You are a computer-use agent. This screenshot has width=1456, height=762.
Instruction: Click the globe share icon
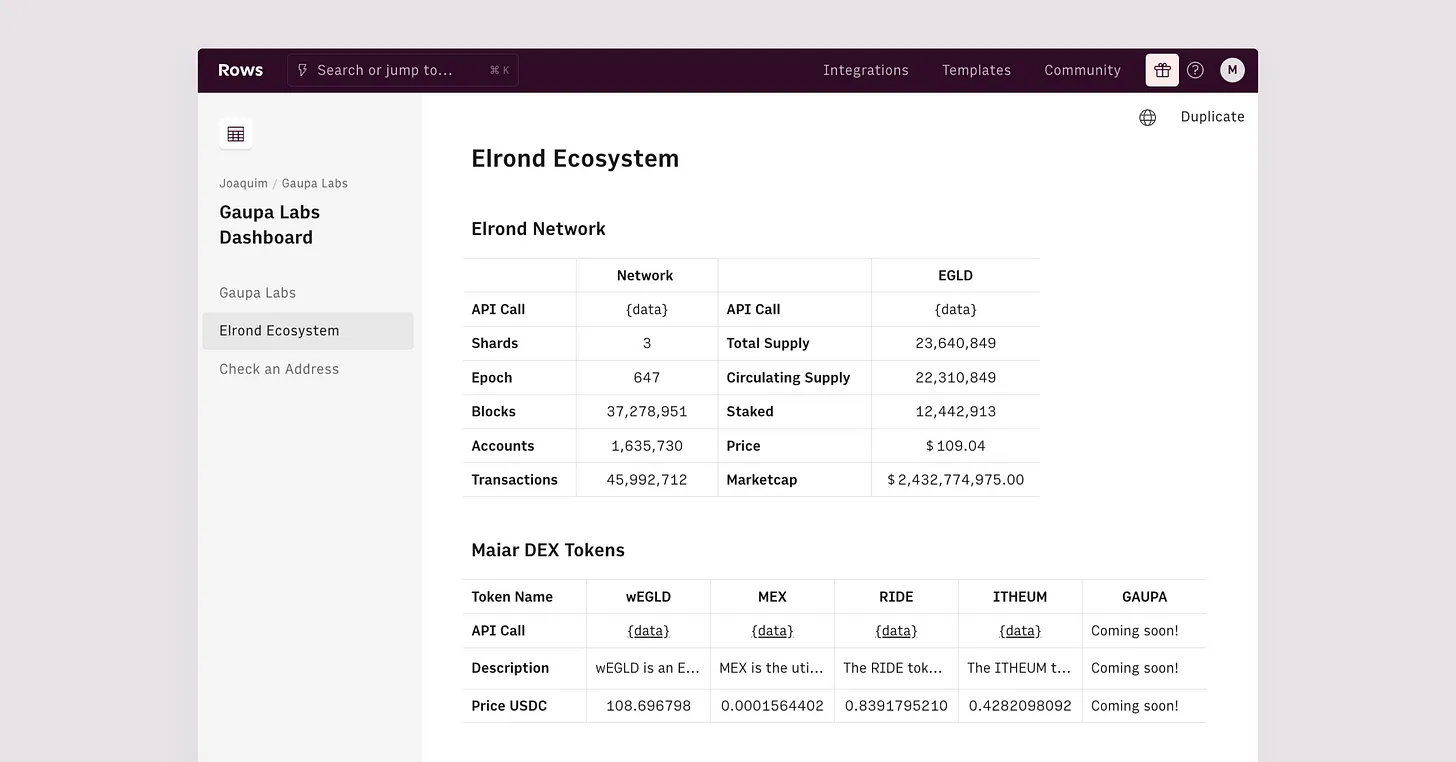[1147, 117]
